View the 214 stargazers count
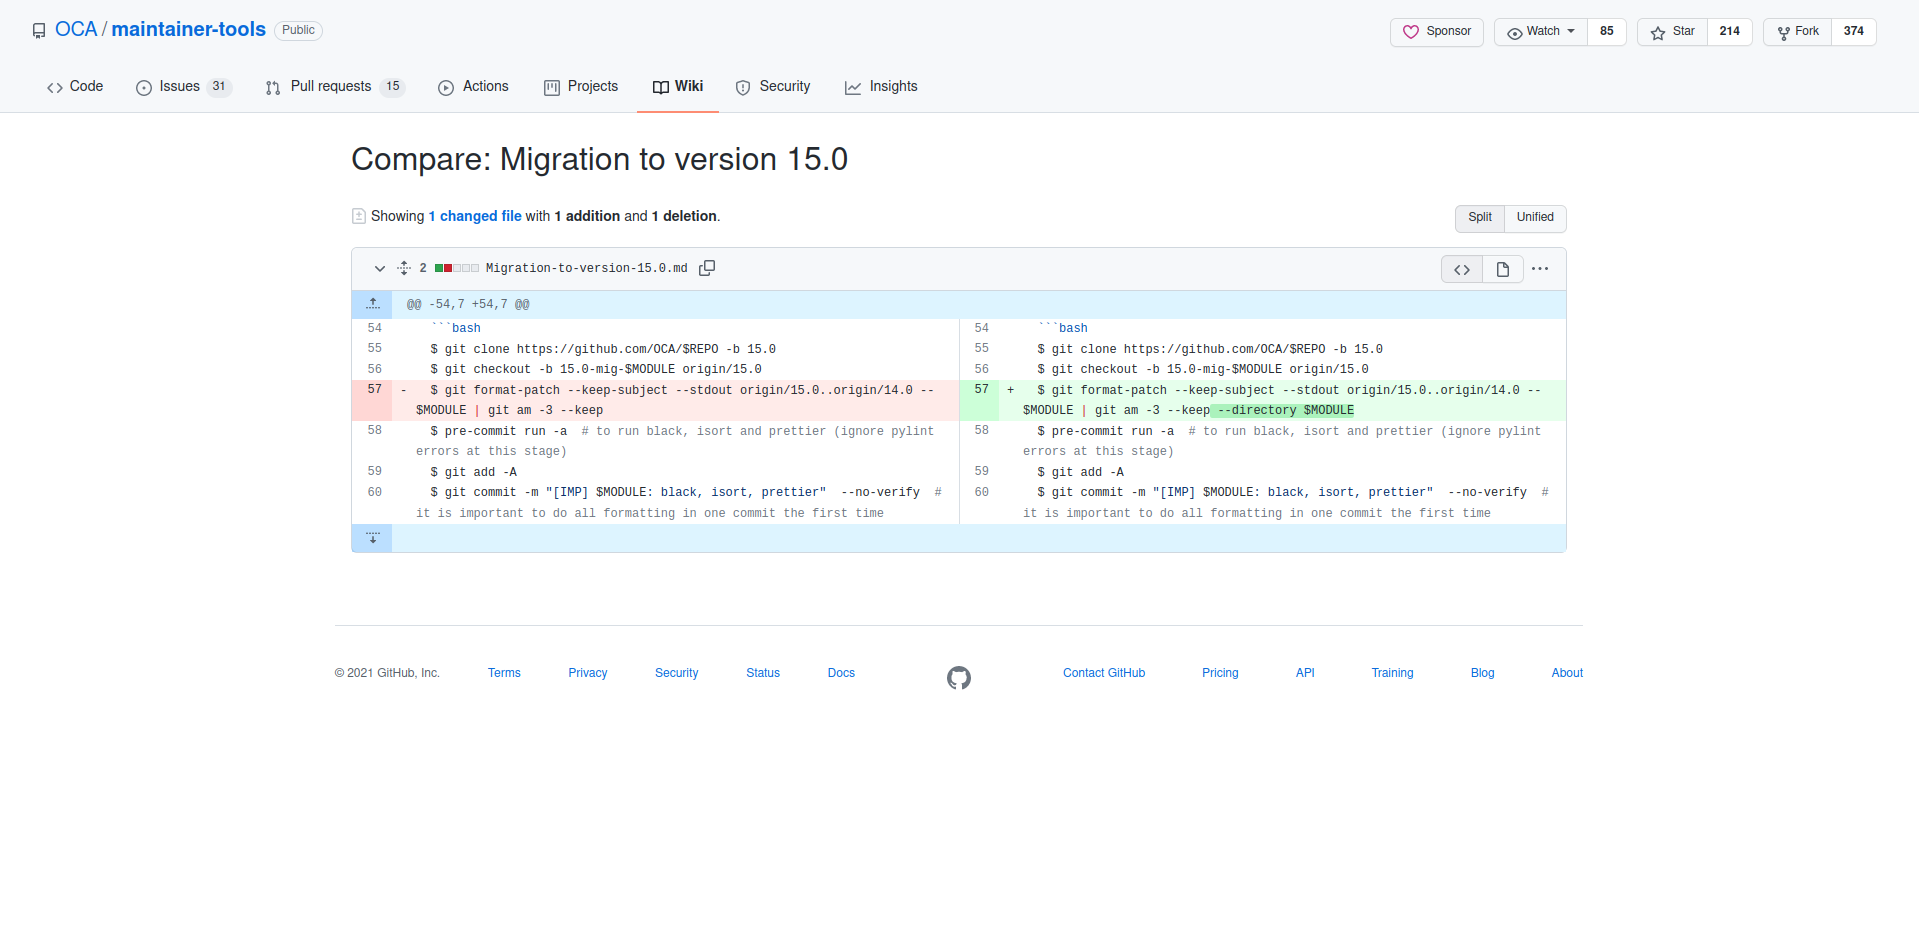Image resolution: width=1919 pixels, height=933 pixels. click(1730, 32)
